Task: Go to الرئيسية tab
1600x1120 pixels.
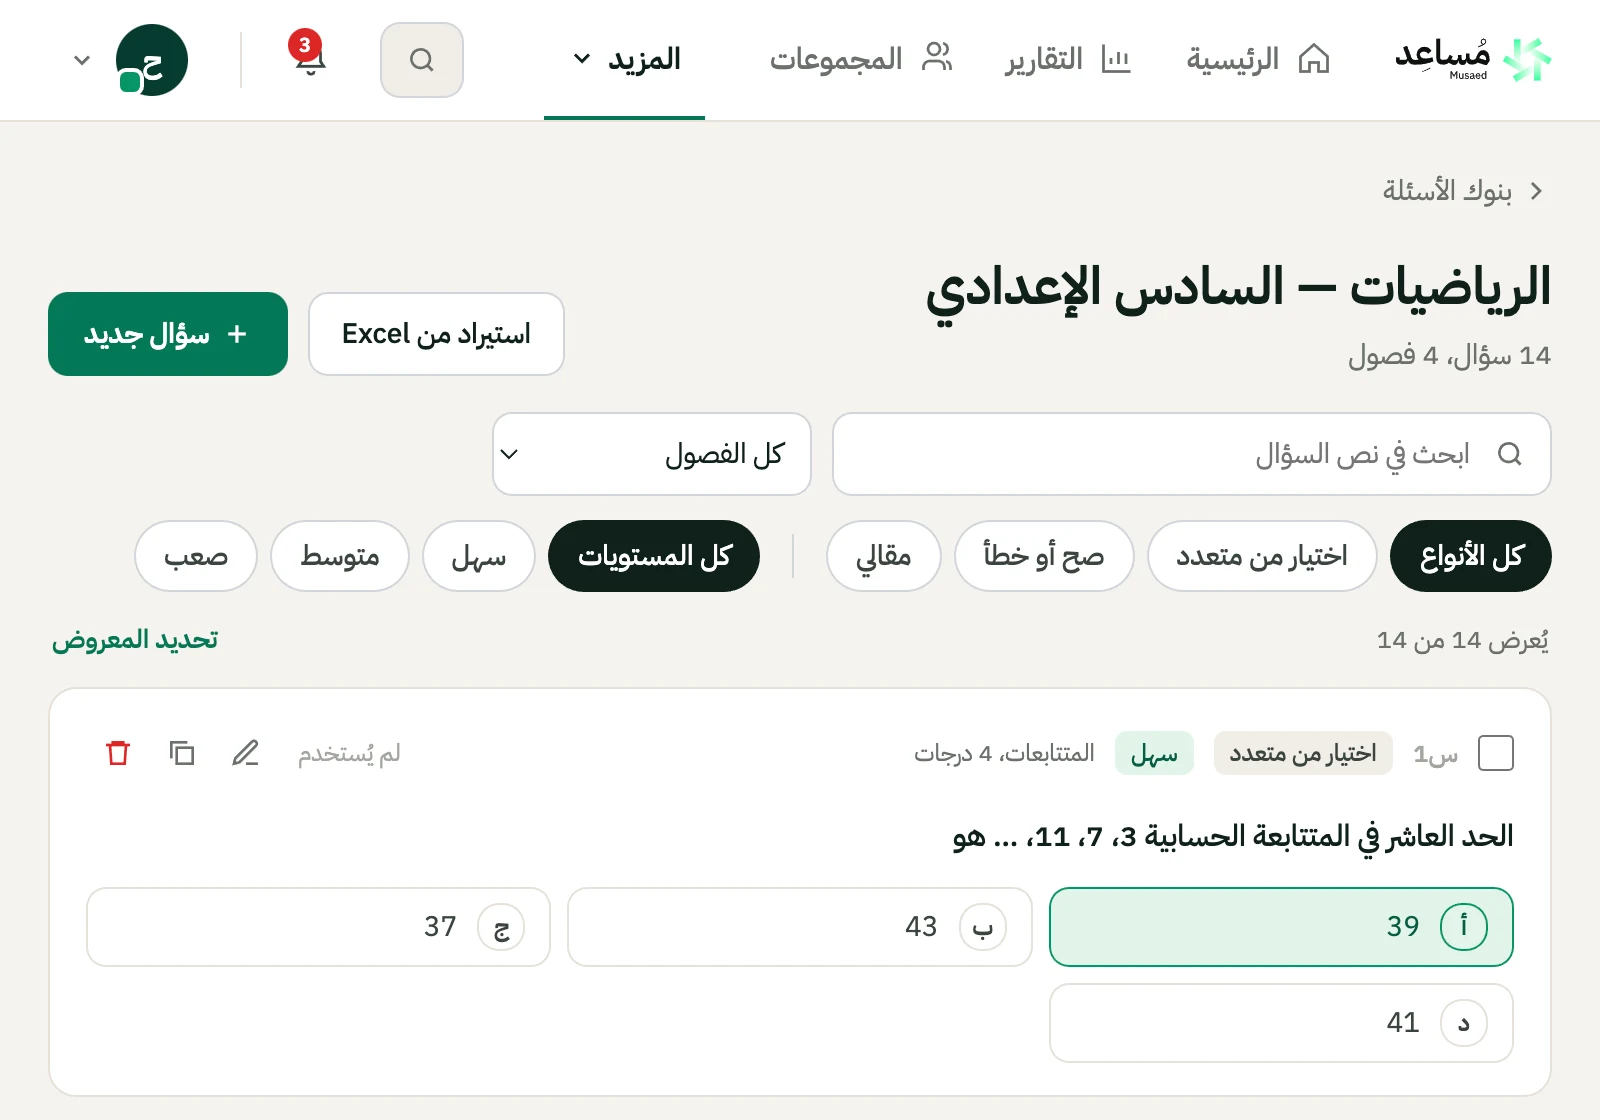Action: [1258, 60]
